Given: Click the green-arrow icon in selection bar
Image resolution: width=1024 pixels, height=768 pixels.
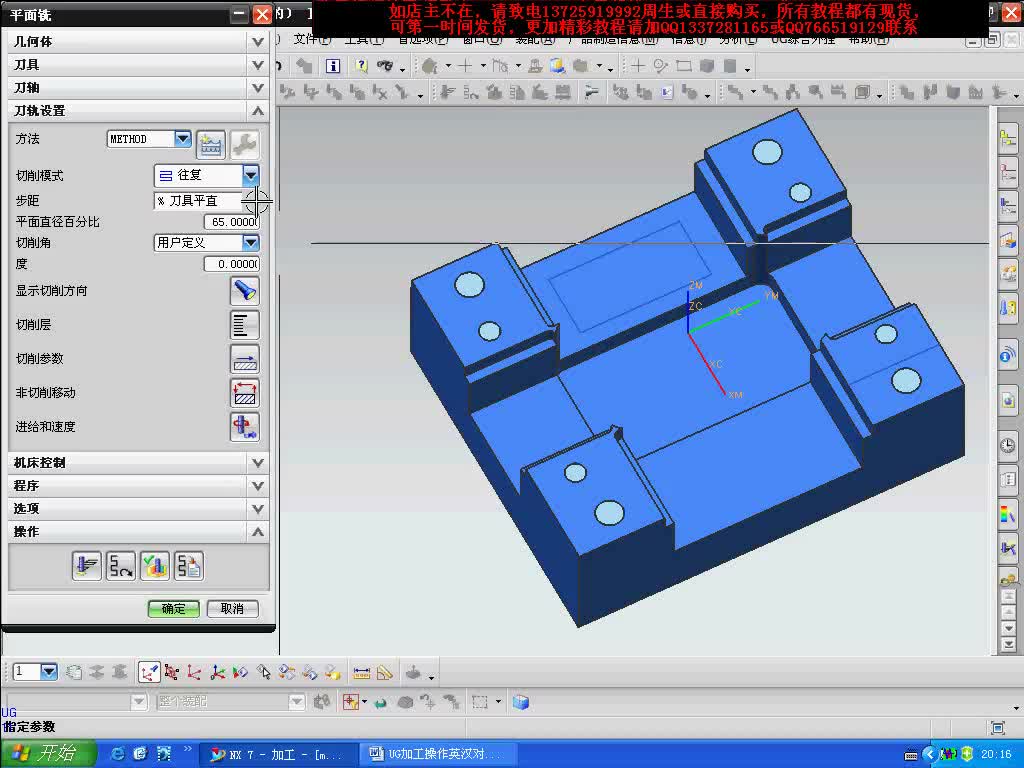Looking at the screenshot, I should point(381,703).
